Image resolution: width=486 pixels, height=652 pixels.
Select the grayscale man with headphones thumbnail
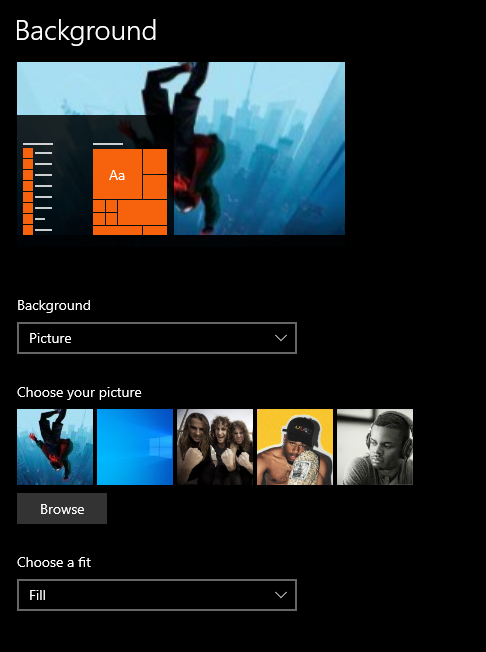pyautogui.click(x=375, y=447)
